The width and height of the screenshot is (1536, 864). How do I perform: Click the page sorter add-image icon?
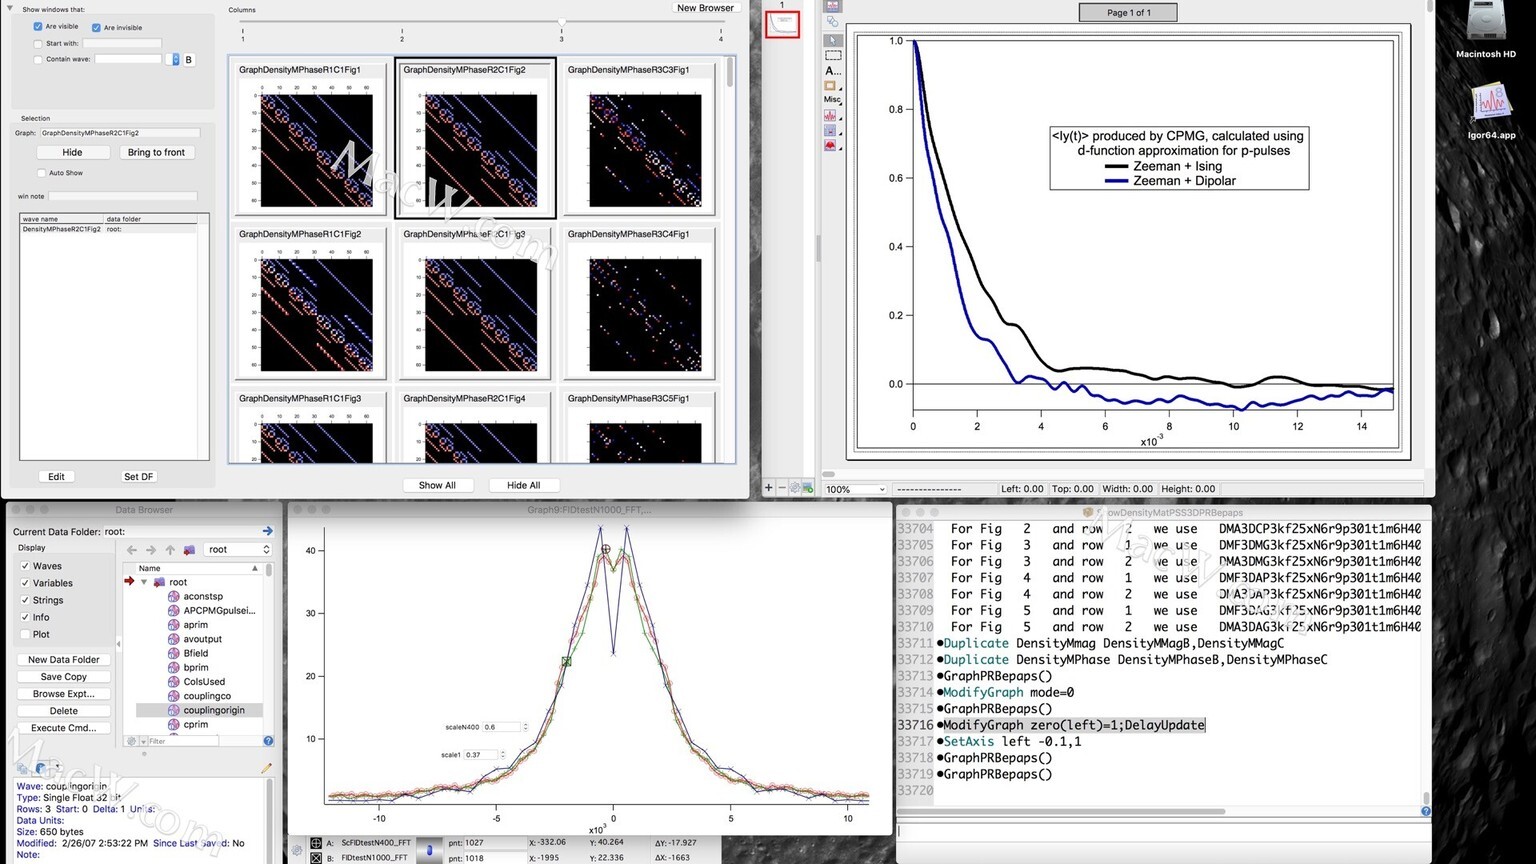[807, 488]
